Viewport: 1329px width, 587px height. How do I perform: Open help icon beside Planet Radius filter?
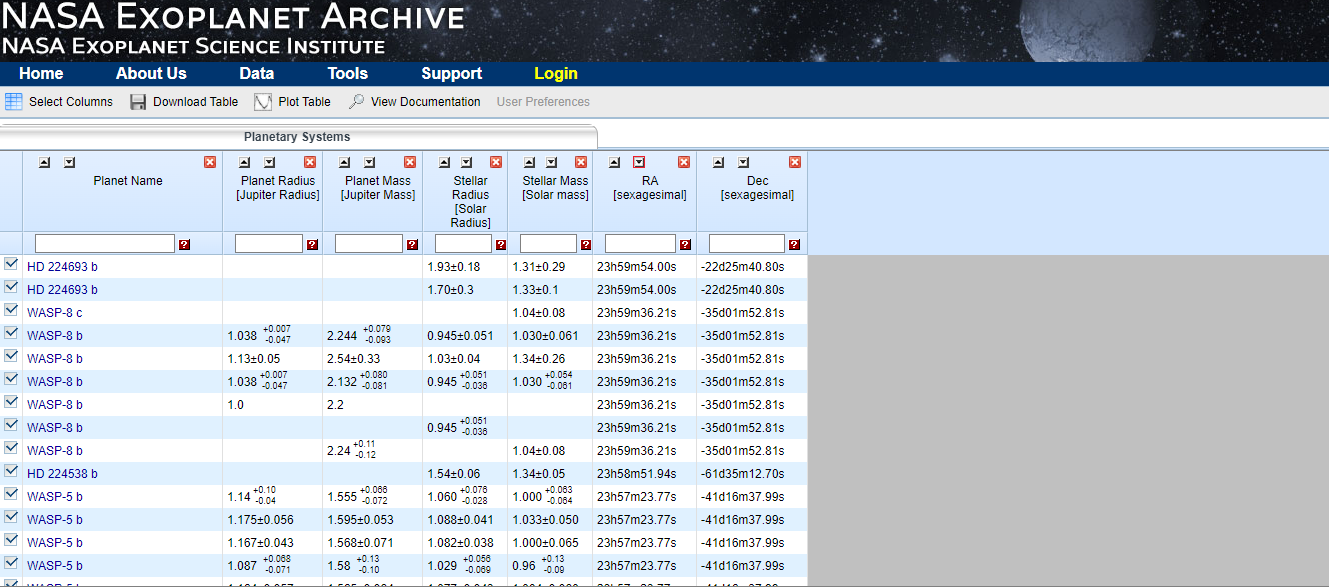(x=312, y=244)
